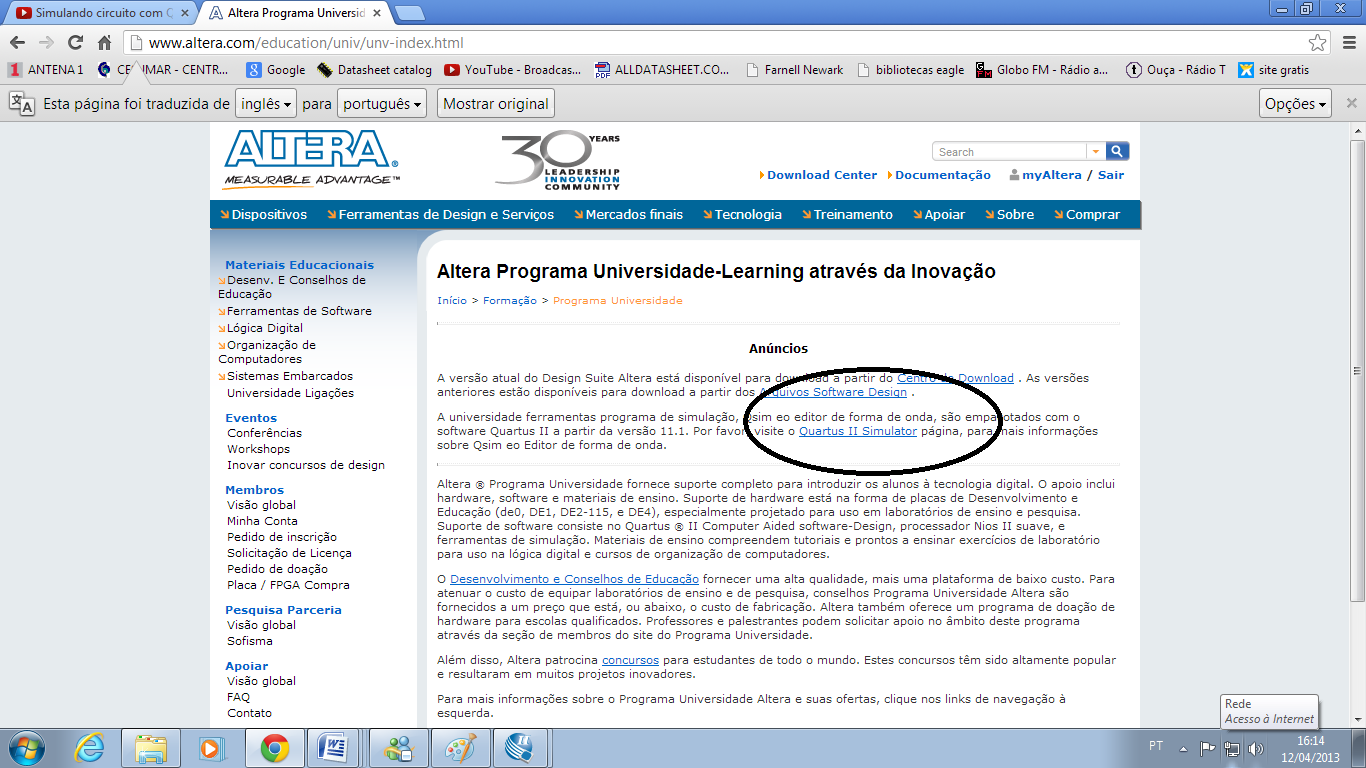The height and width of the screenshot is (768, 1366).
Task: Select the Altera Programa Universid... tab
Action: tap(296, 13)
